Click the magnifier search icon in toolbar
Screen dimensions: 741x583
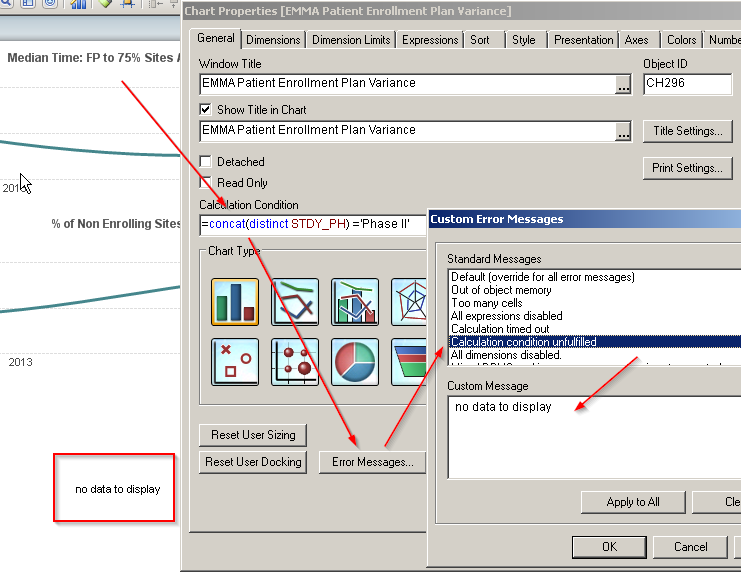(x=7, y=4)
